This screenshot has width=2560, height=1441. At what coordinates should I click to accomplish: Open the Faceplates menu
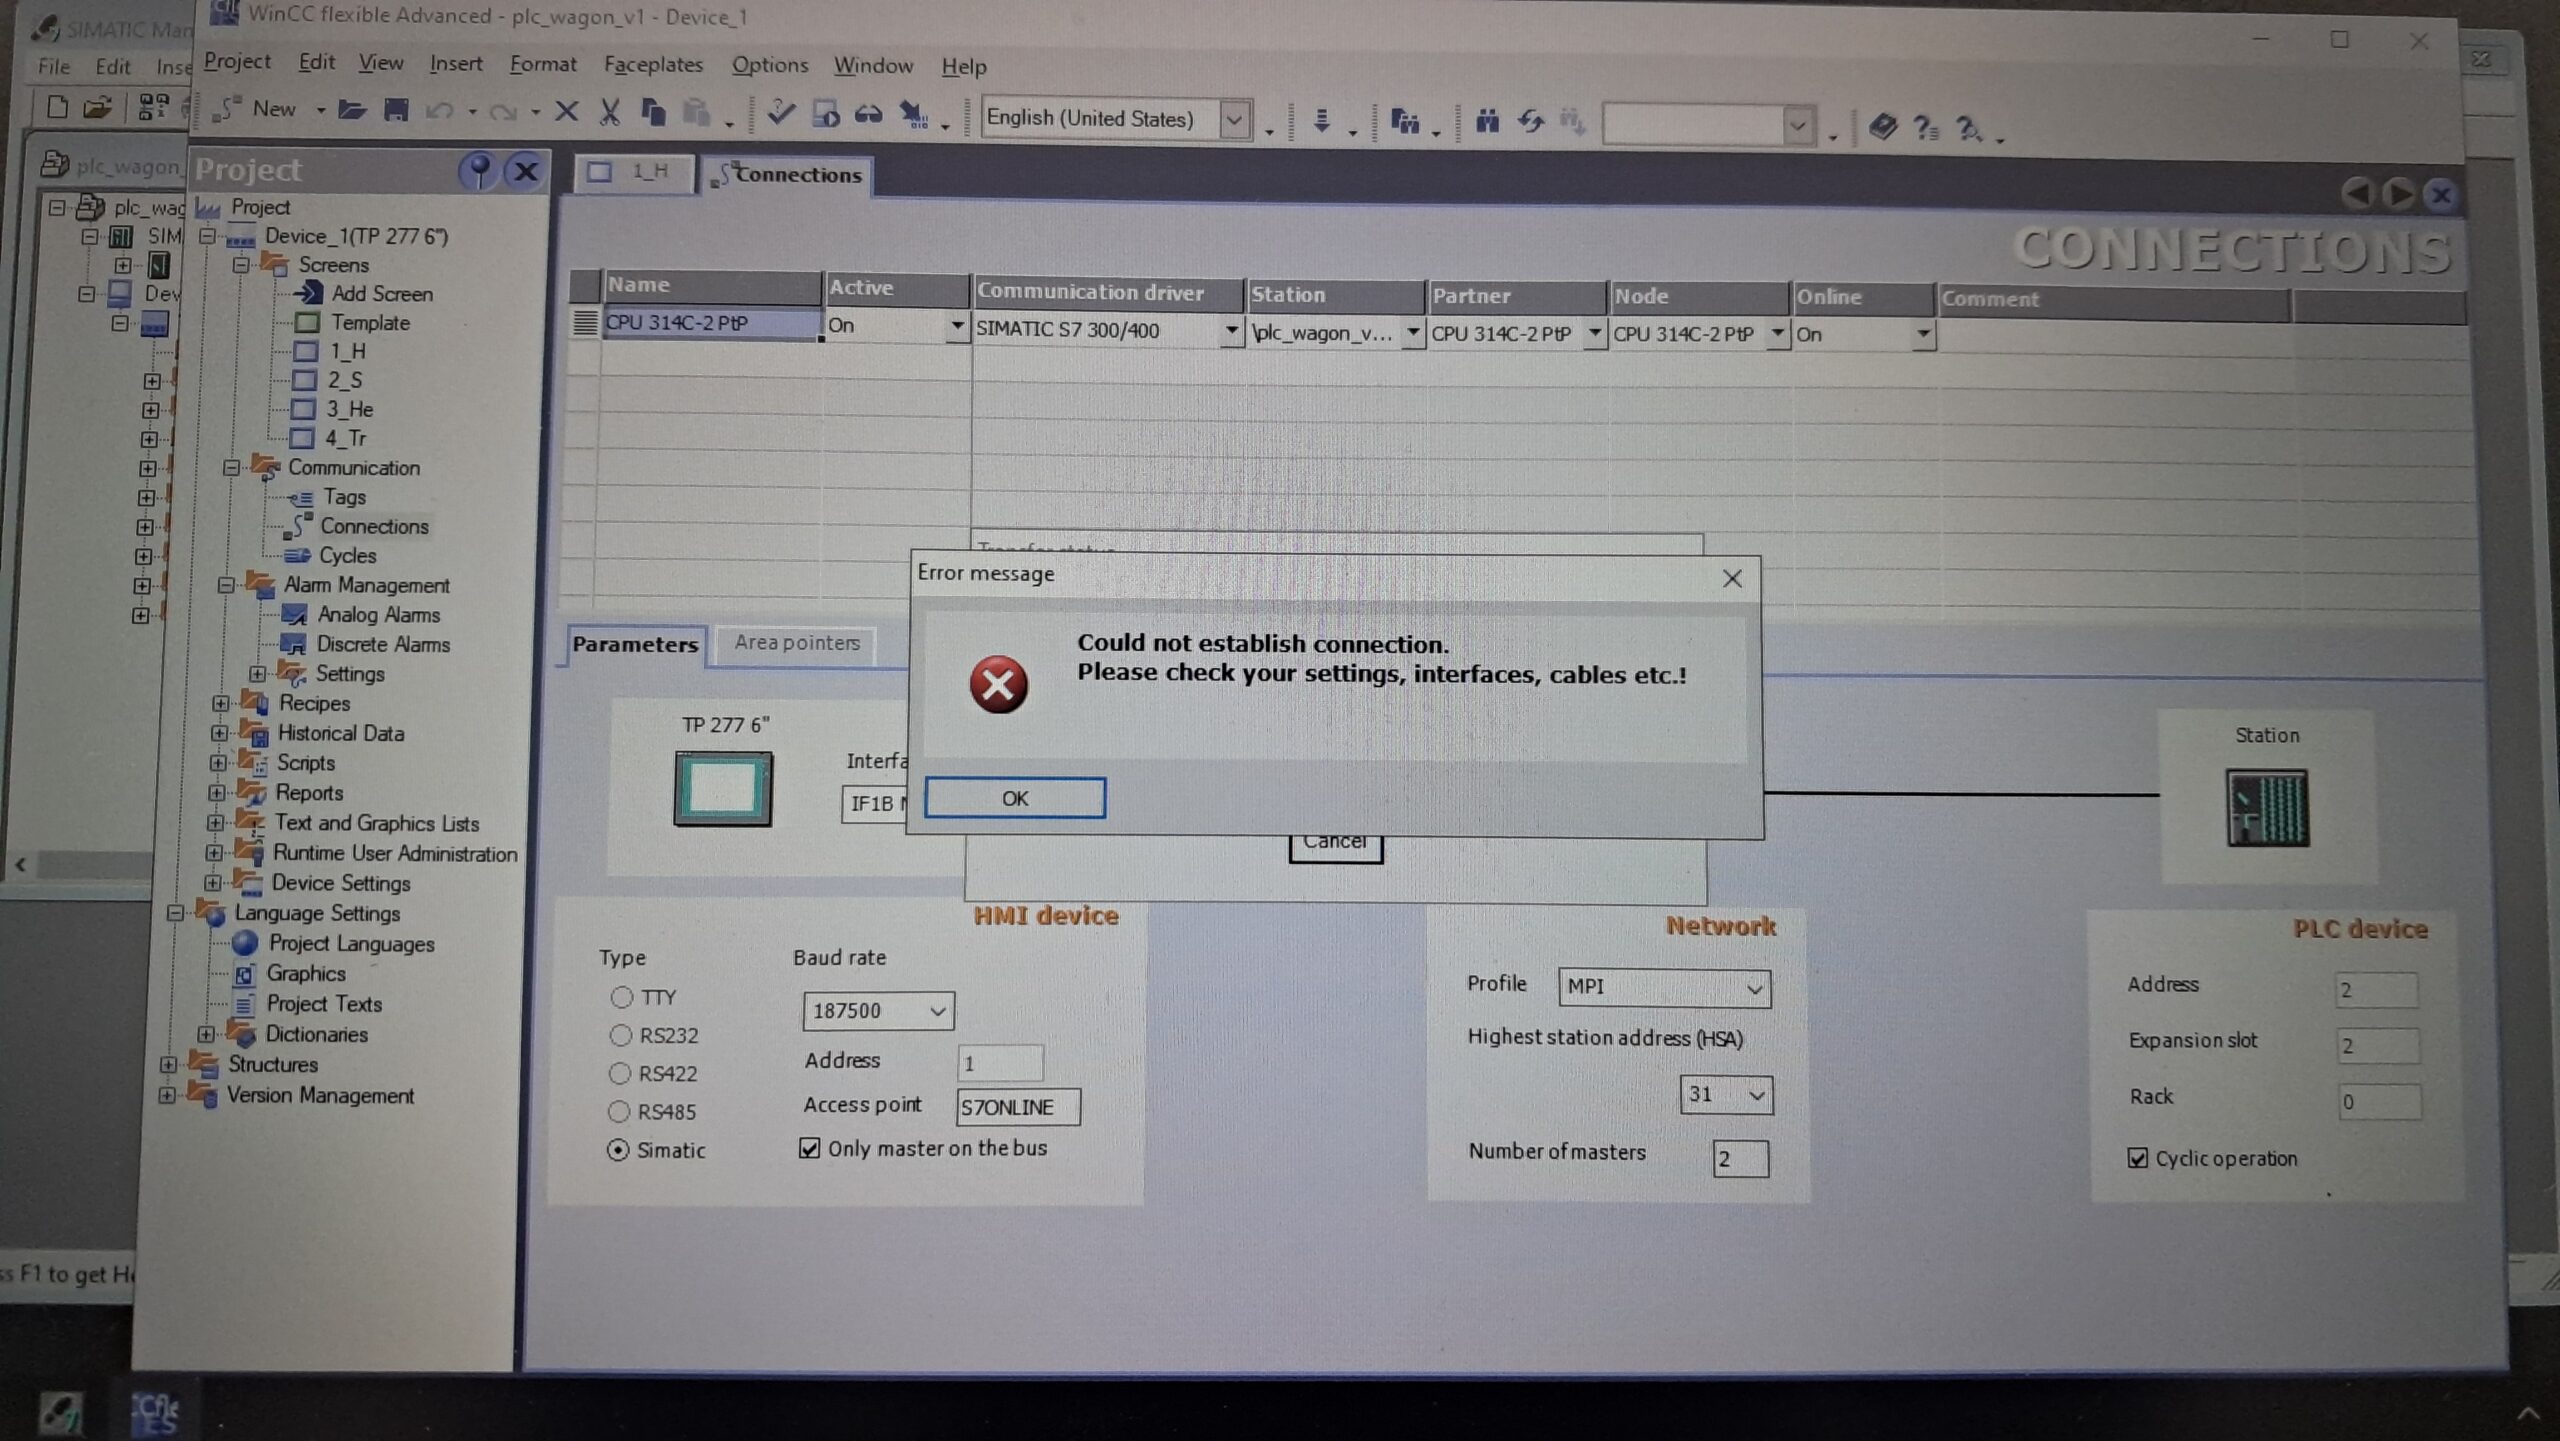[x=654, y=65]
